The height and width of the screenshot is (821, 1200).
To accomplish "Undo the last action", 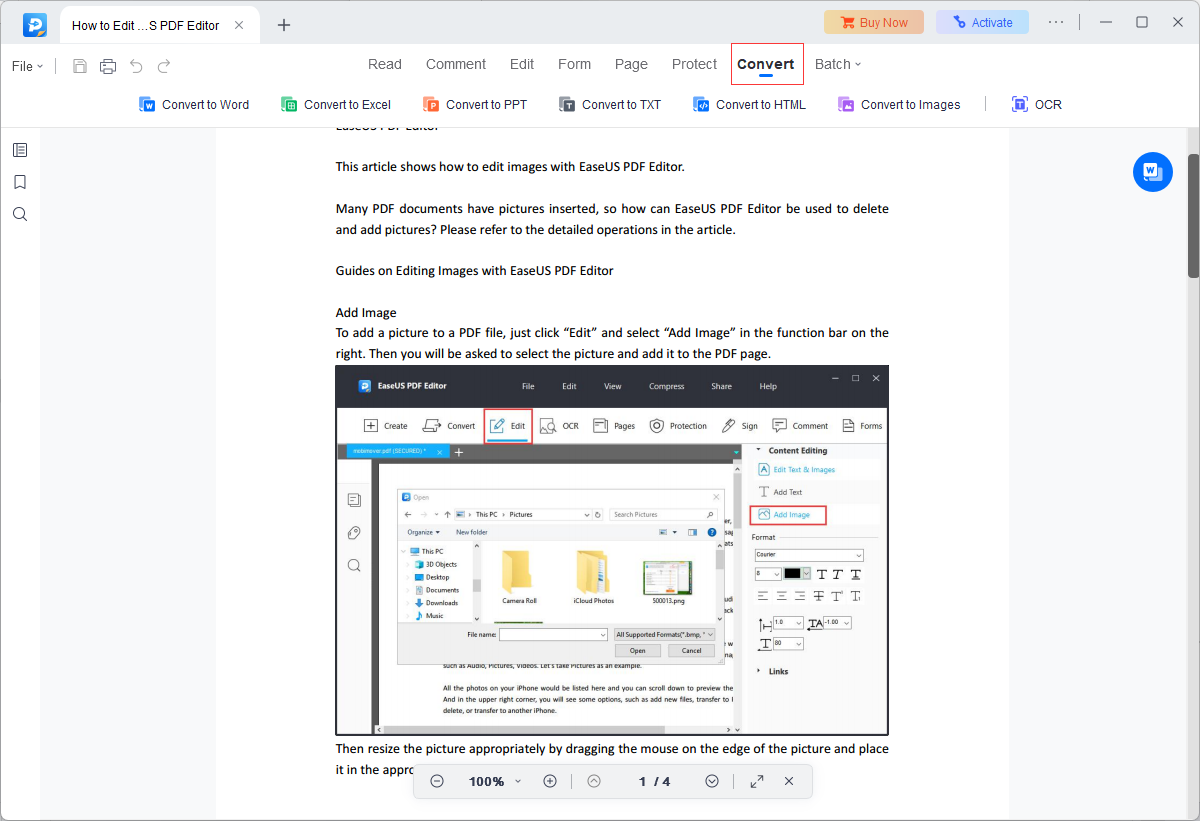I will (x=136, y=66).
